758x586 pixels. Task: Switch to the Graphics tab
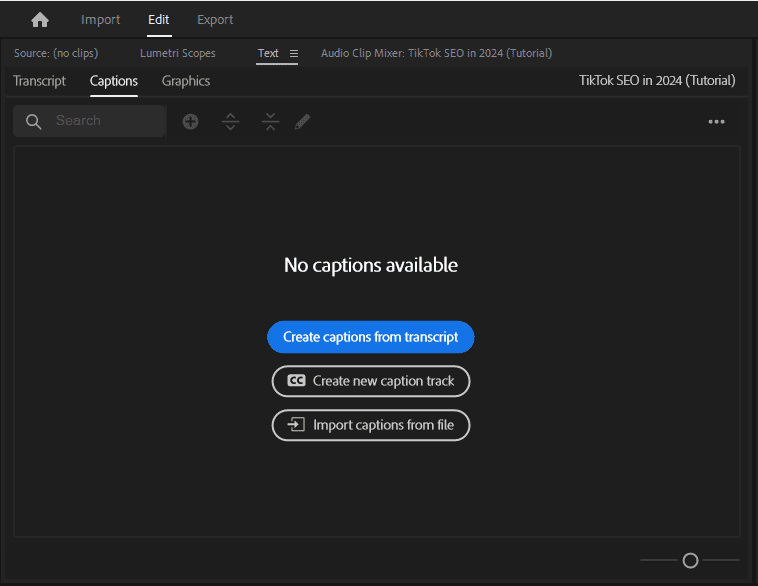(186, 81)
